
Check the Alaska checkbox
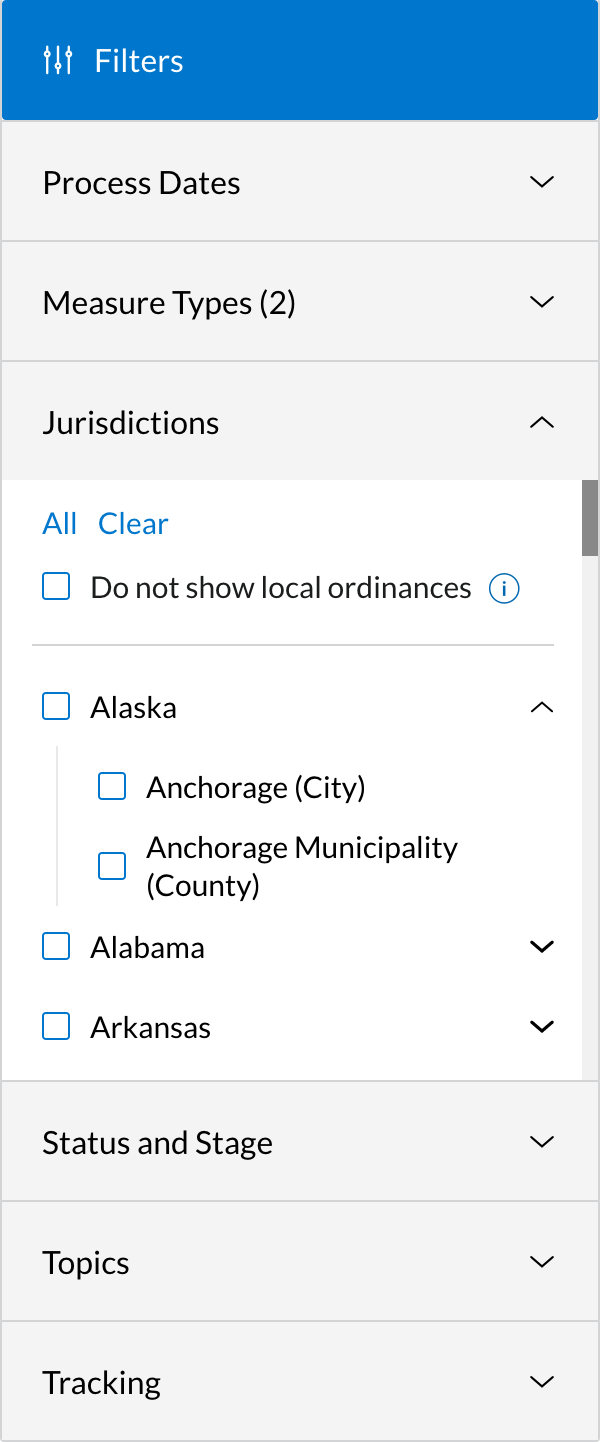(56, 706)
